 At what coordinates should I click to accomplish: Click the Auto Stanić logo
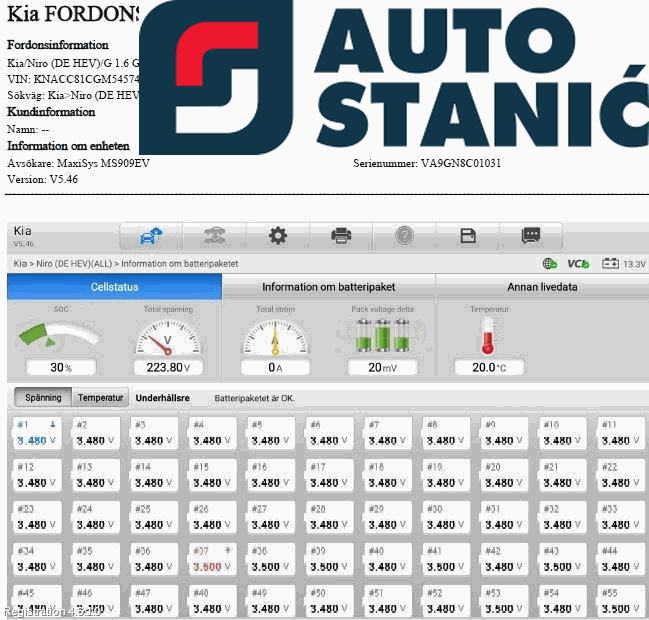(394, 77)
